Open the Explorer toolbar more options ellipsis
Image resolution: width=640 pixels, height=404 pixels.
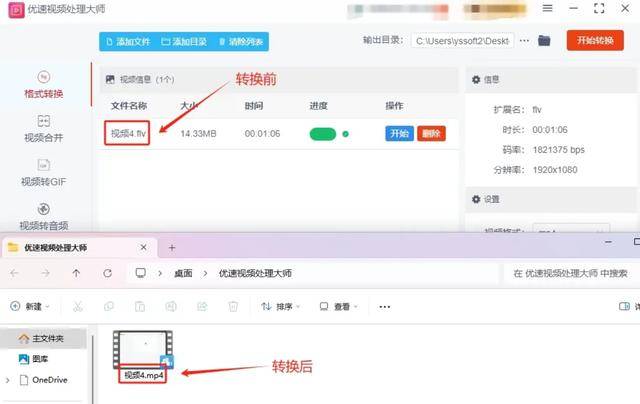[x=384, y=306]
